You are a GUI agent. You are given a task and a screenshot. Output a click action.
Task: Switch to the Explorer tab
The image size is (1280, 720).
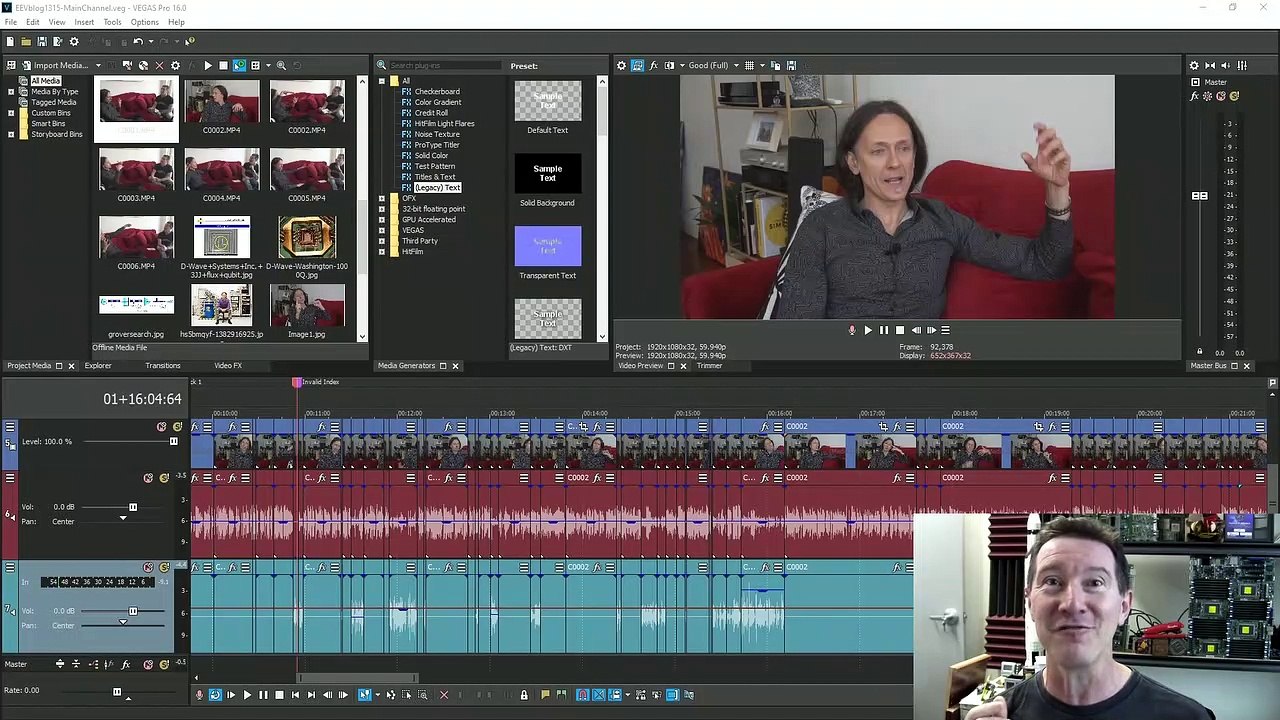(98, 366)
